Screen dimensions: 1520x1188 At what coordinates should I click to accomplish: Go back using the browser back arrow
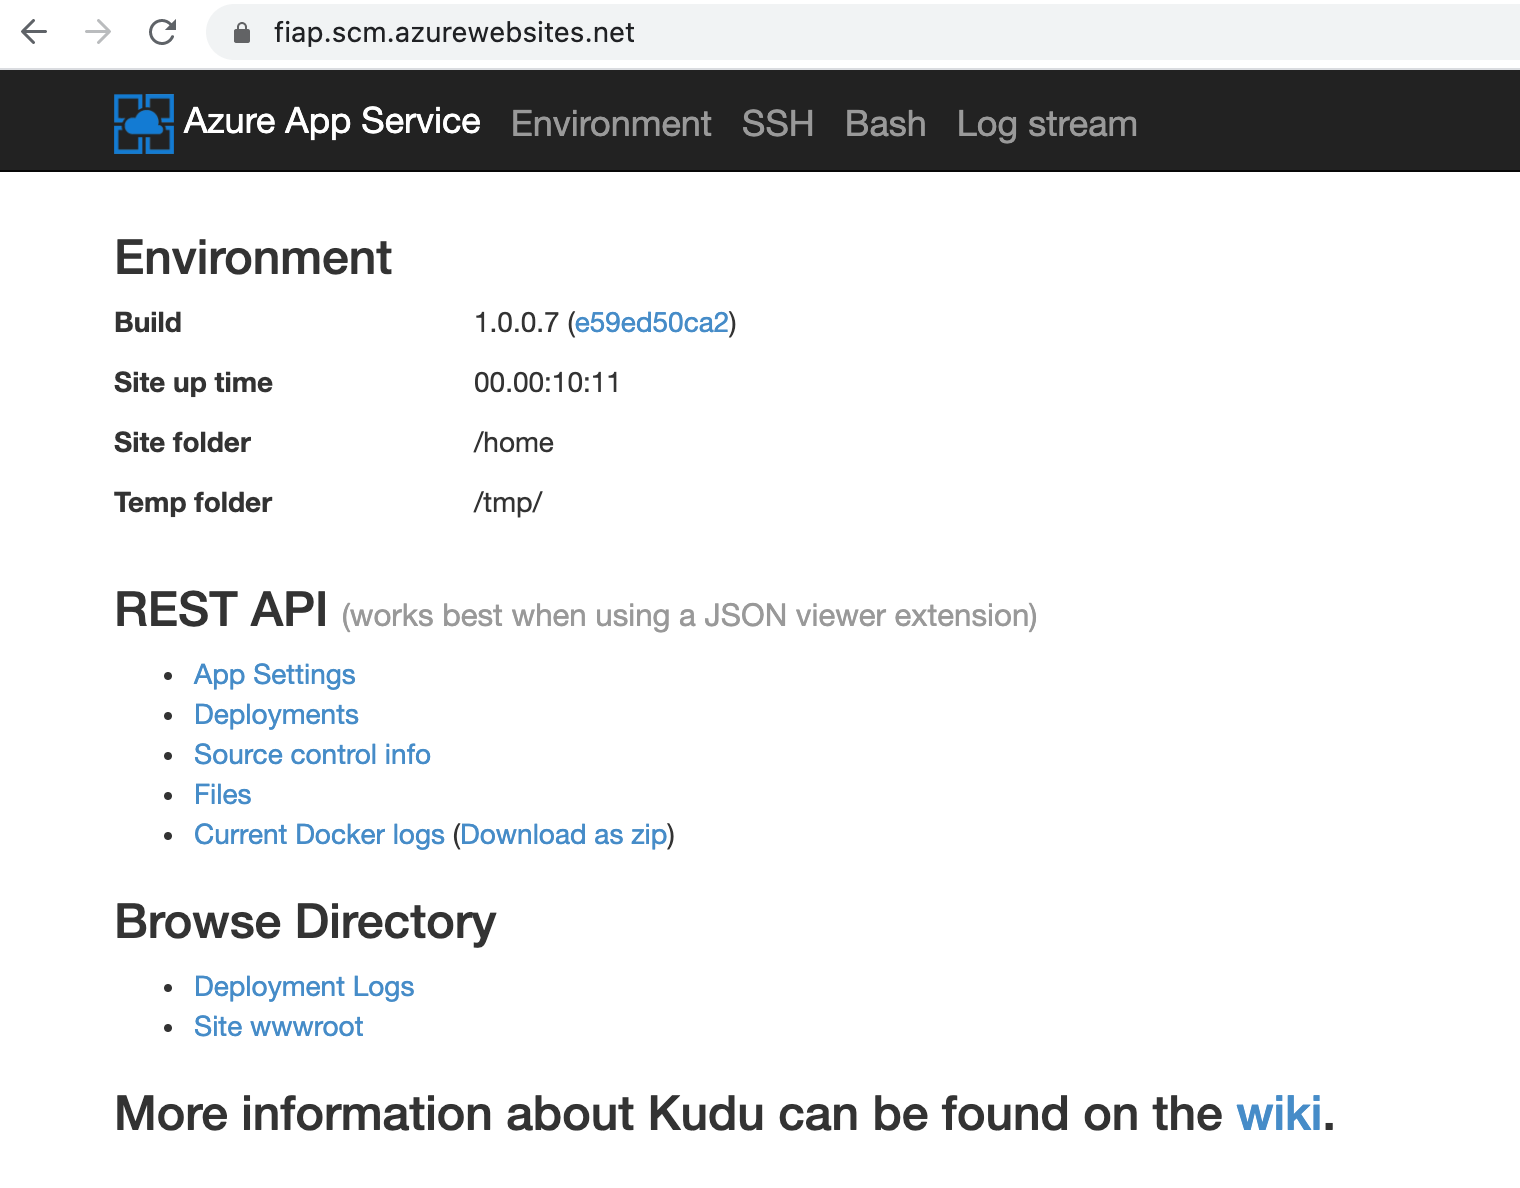[34, 32]
